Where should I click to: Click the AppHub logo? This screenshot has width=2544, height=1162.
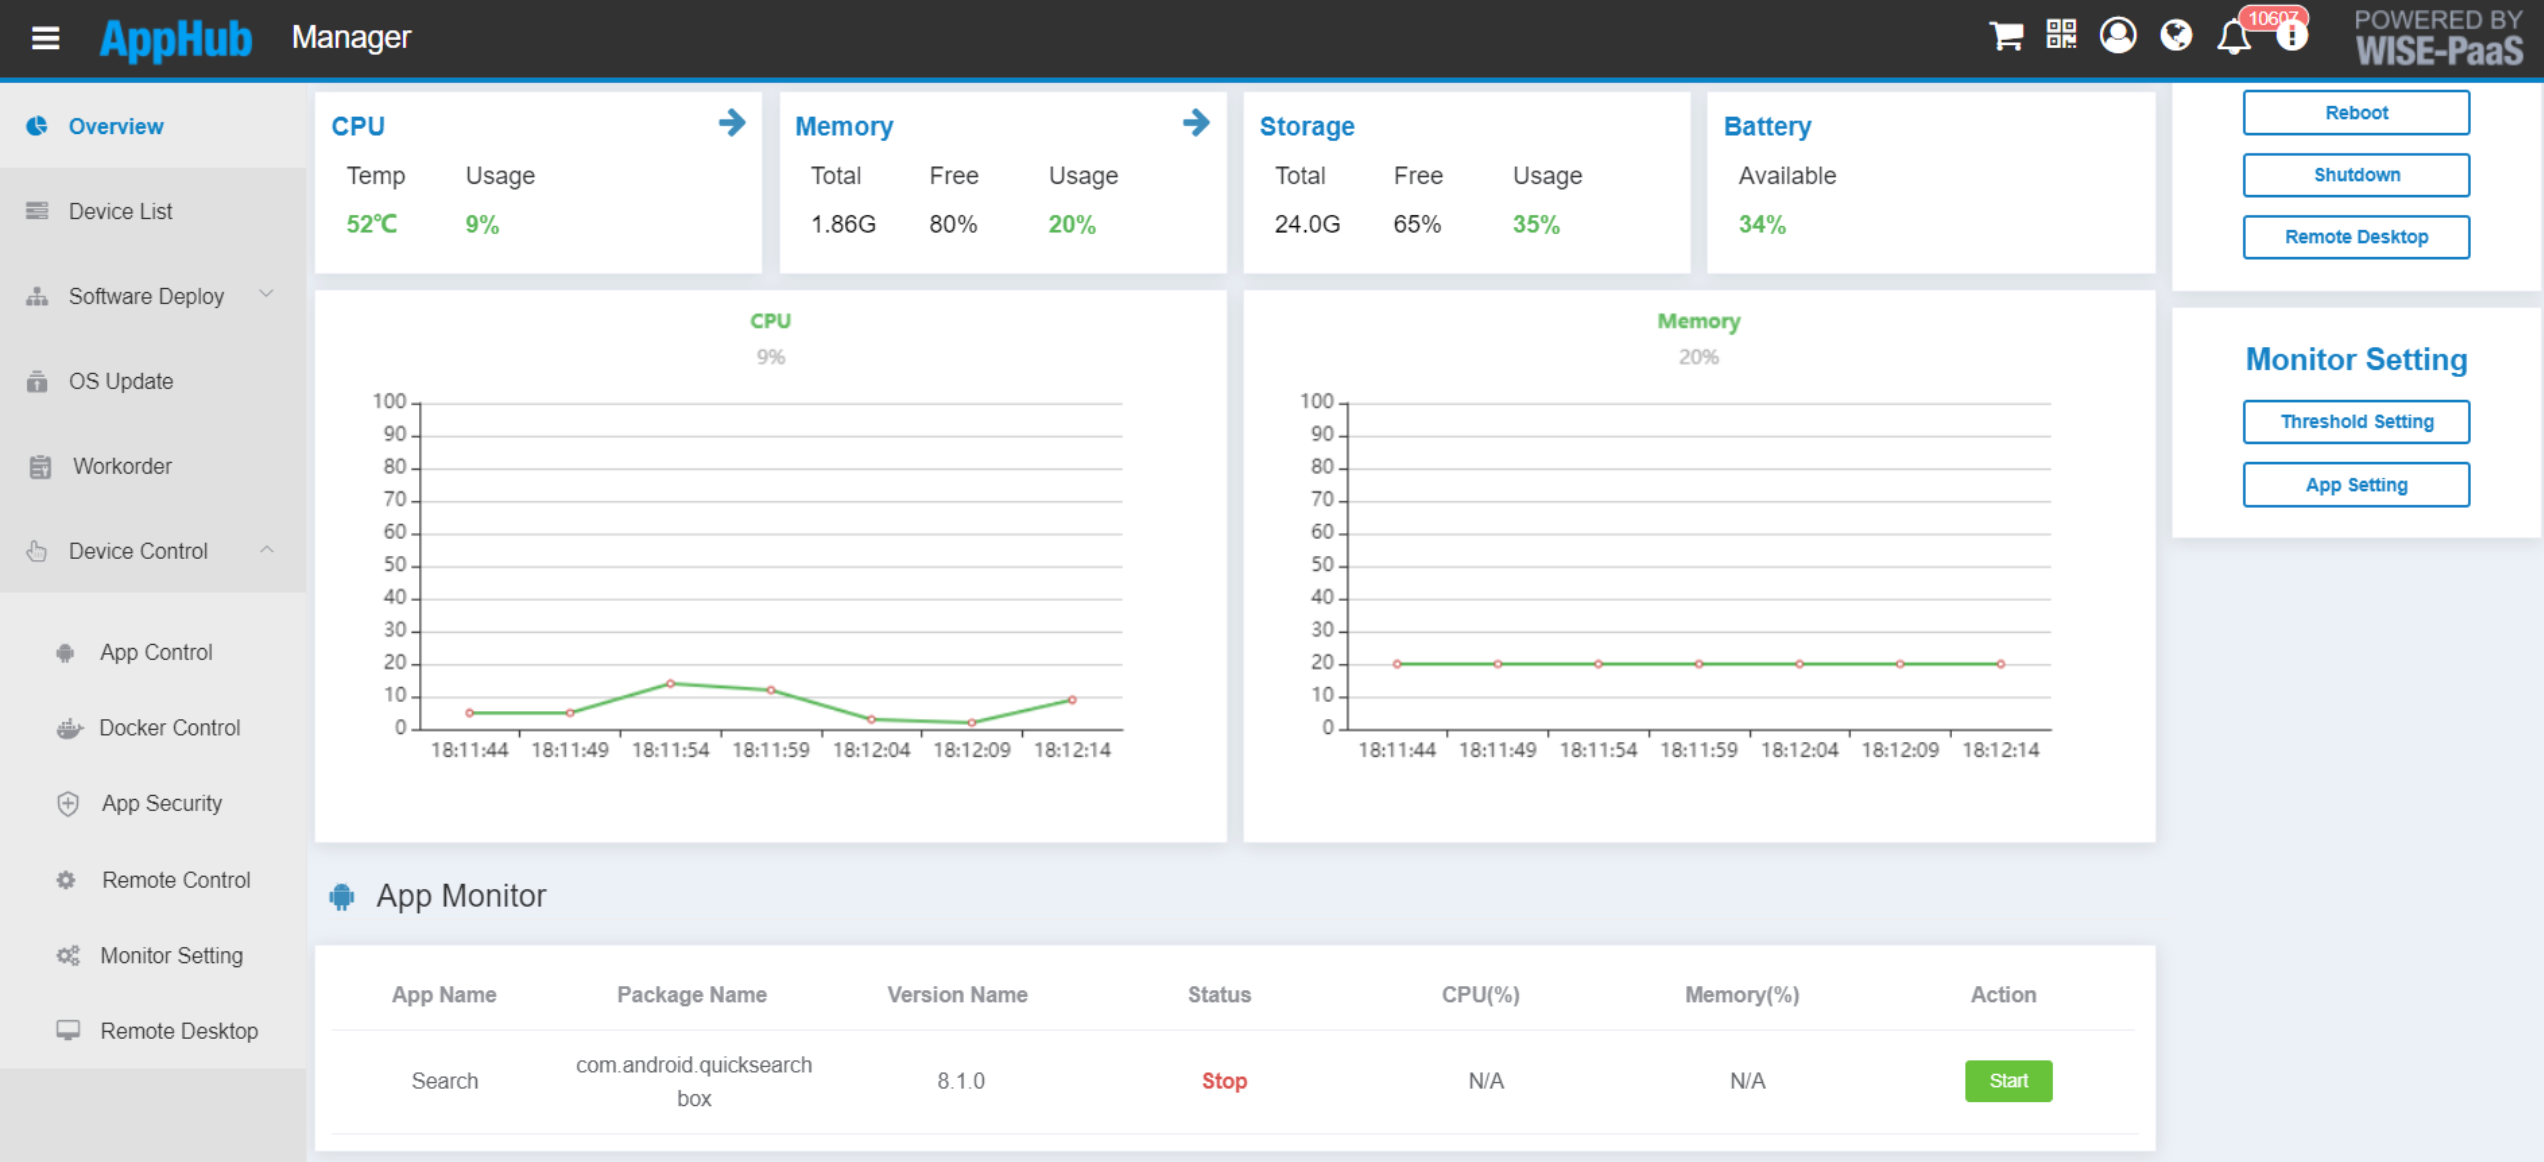point(176,38)
